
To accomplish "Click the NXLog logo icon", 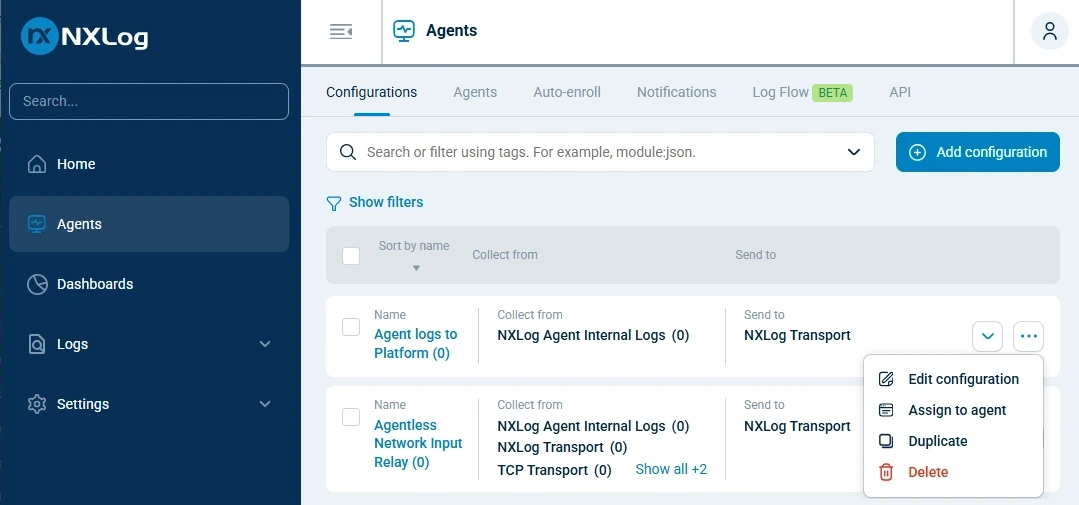I will (x=40, y=37).
